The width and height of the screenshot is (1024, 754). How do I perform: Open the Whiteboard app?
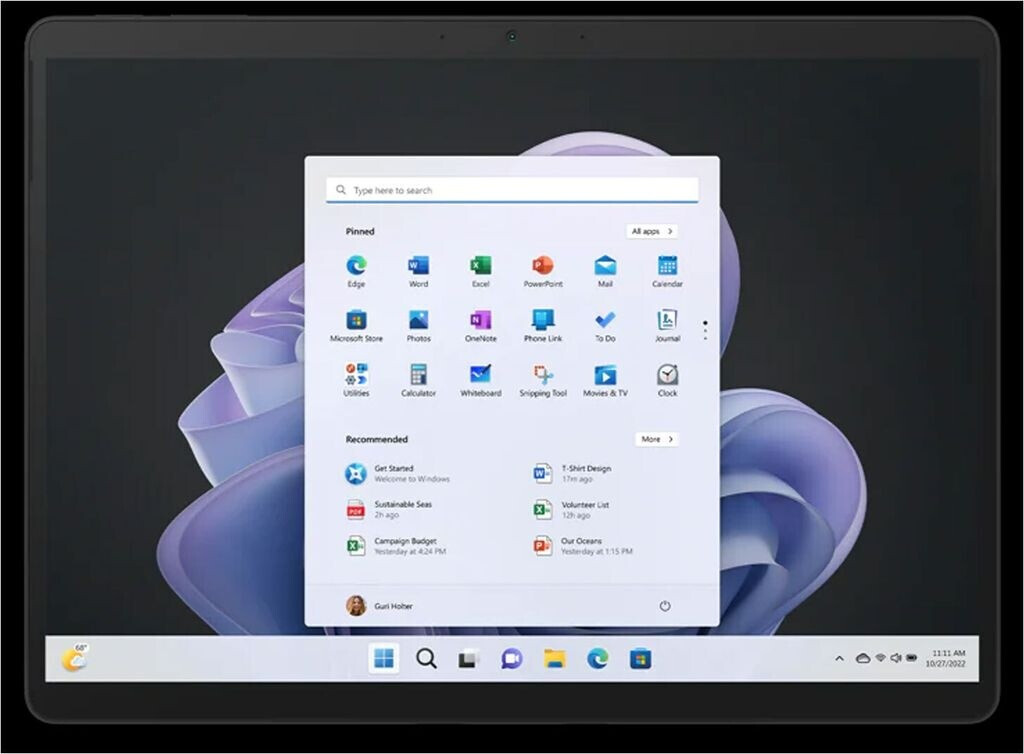pyautogui.click(x=480, y=376)
